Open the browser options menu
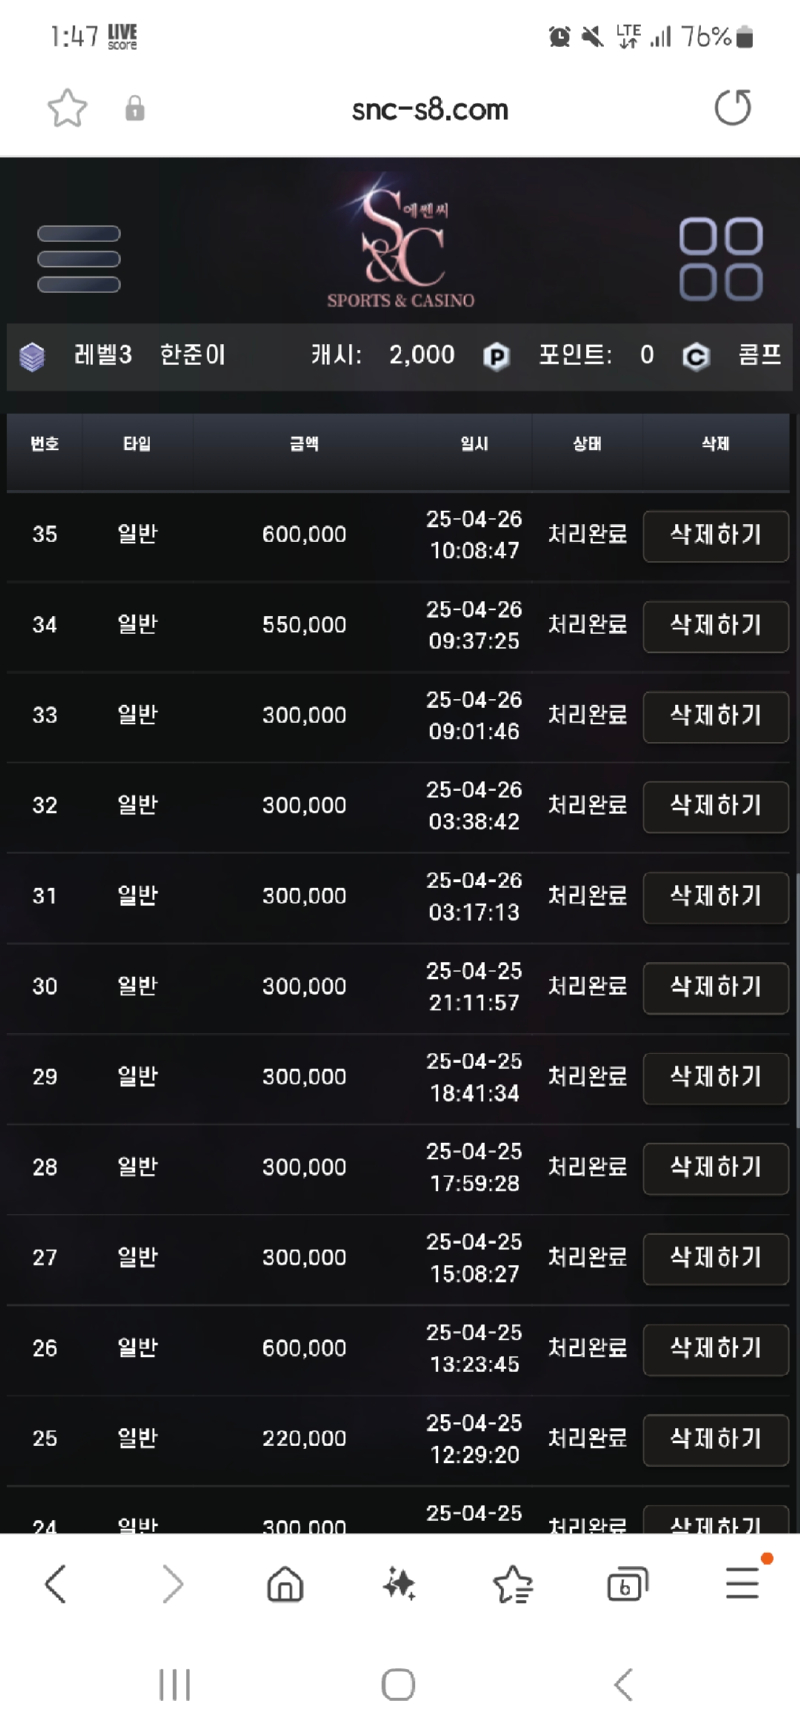The height and width of the screenshot is (1734, 800). [x=743, y=1582]
